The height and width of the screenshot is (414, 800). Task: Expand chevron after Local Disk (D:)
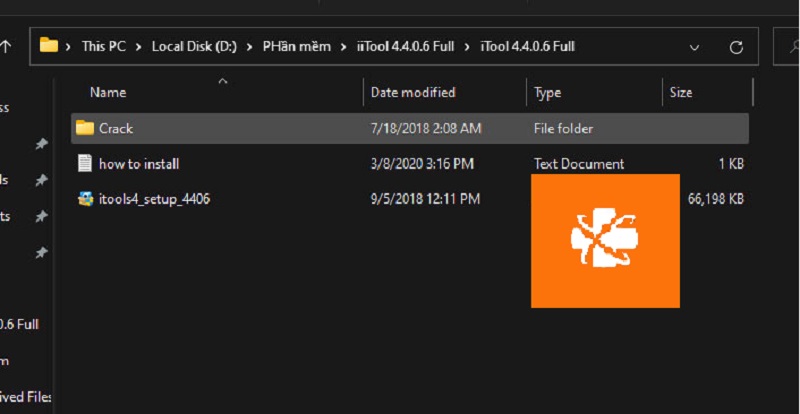coord(249,47)
